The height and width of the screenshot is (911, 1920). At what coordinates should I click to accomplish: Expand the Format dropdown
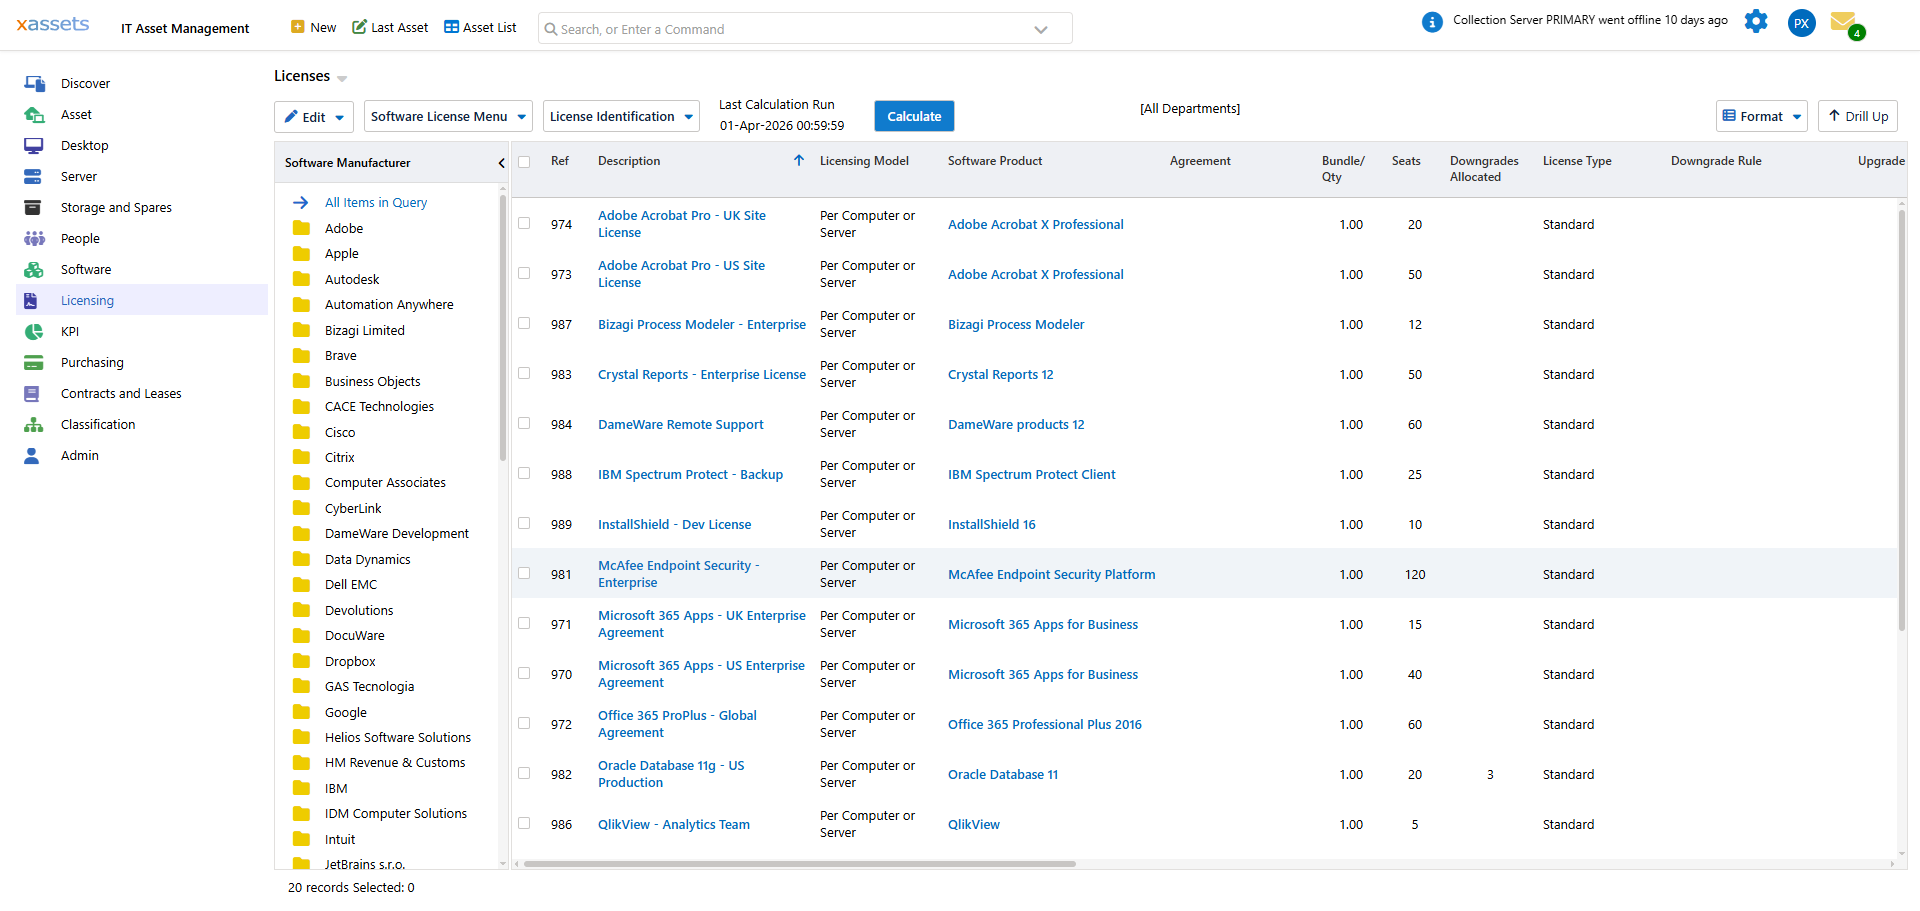click(x=1761, y=116)
